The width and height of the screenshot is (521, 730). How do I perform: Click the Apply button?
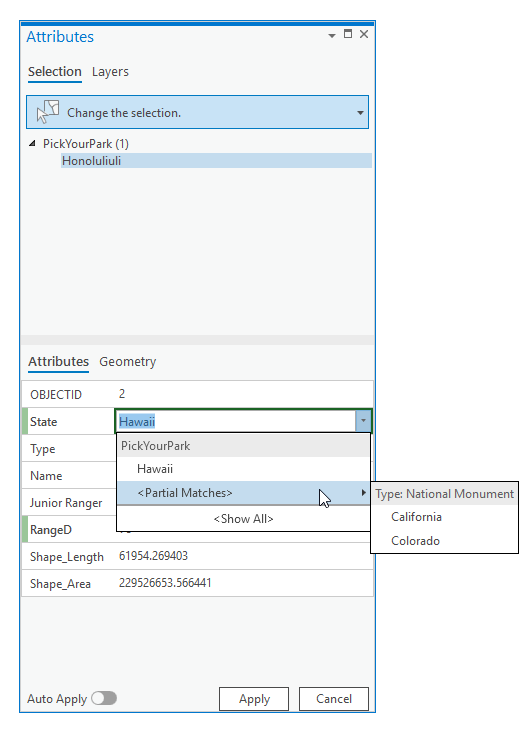(x=254, y=699)
